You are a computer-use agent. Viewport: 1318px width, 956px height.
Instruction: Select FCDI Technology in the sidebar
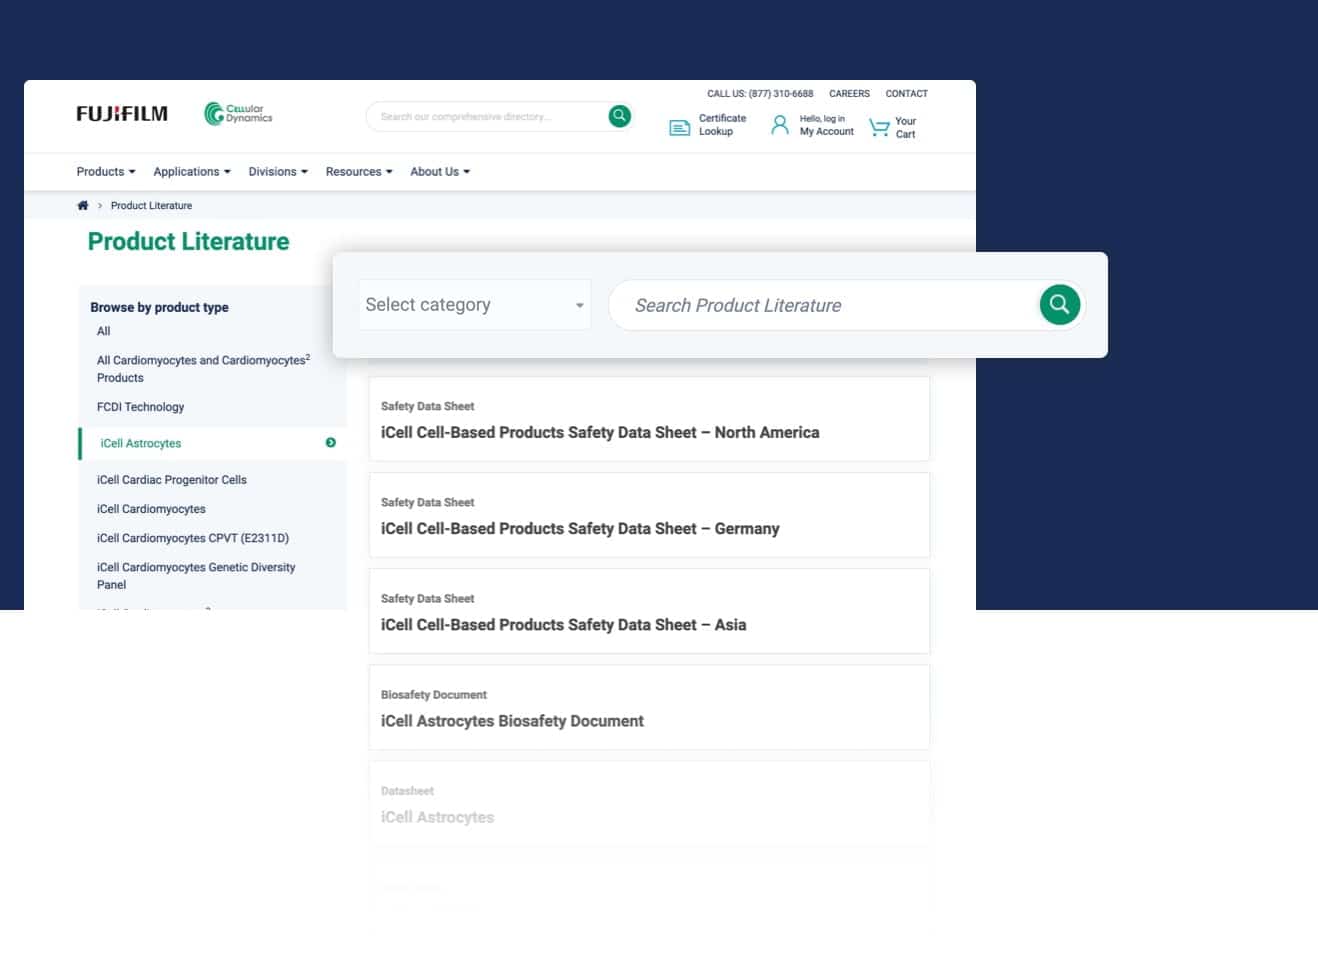[x=140, y=407]
